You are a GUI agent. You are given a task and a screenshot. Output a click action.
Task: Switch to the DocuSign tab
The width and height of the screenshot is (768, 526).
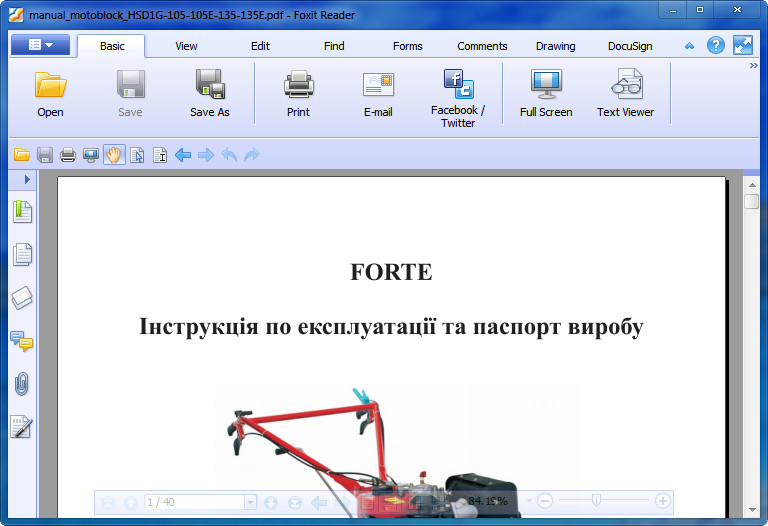(630, 46)
